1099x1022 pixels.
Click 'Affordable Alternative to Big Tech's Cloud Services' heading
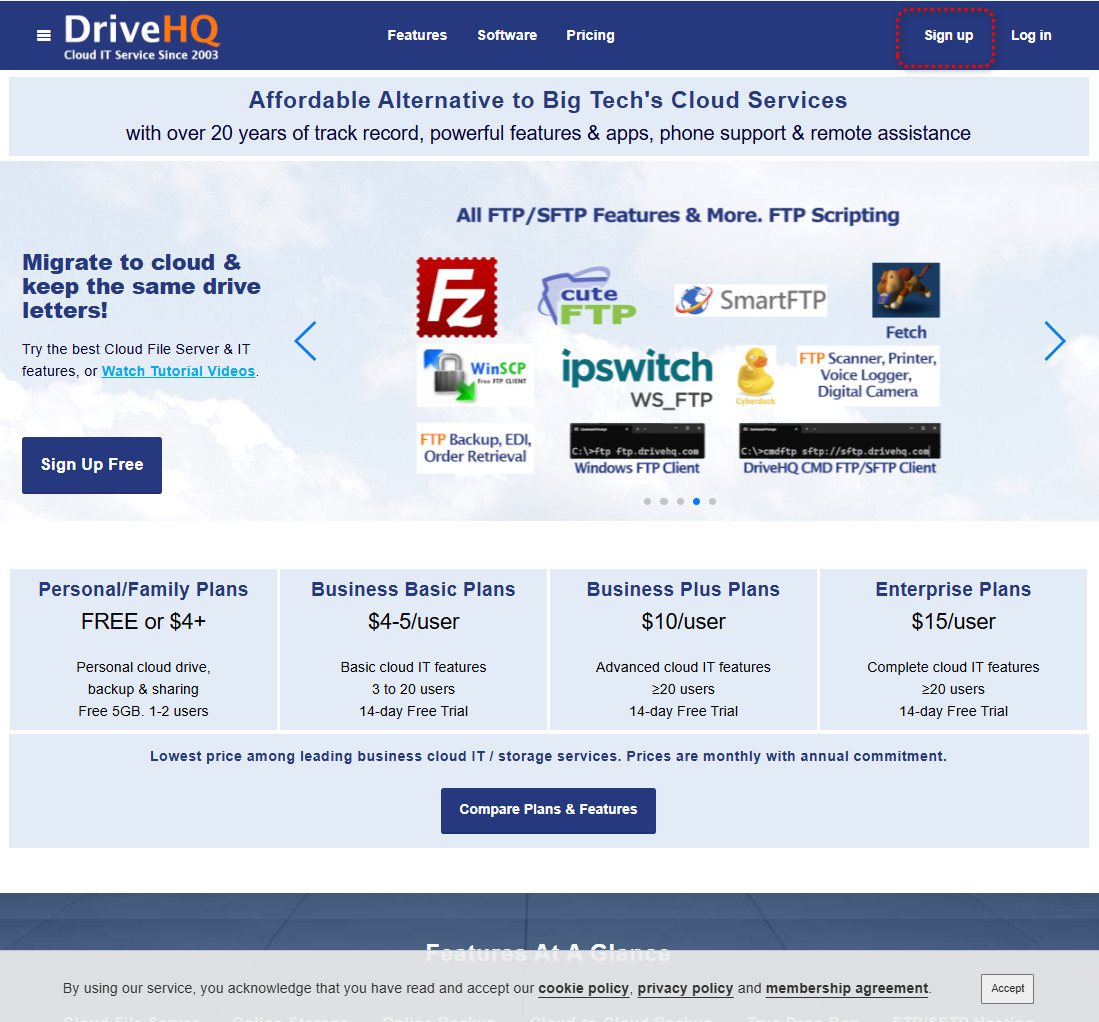[x=548, y=100]
